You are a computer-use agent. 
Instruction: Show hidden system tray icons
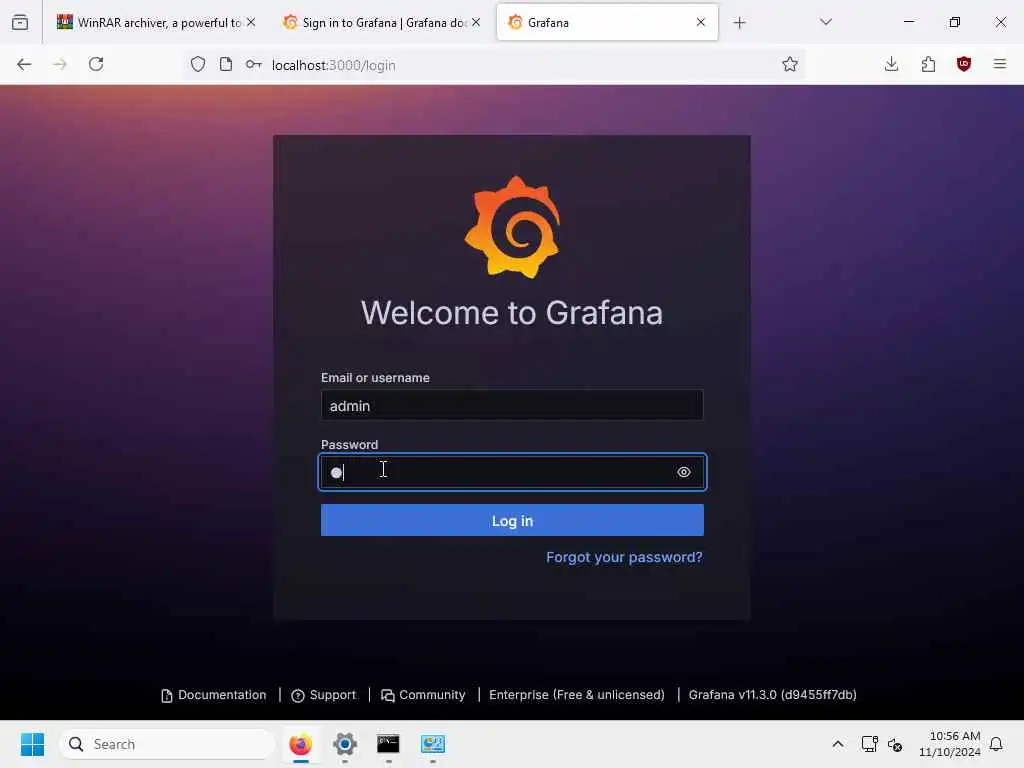pos(838,744)
